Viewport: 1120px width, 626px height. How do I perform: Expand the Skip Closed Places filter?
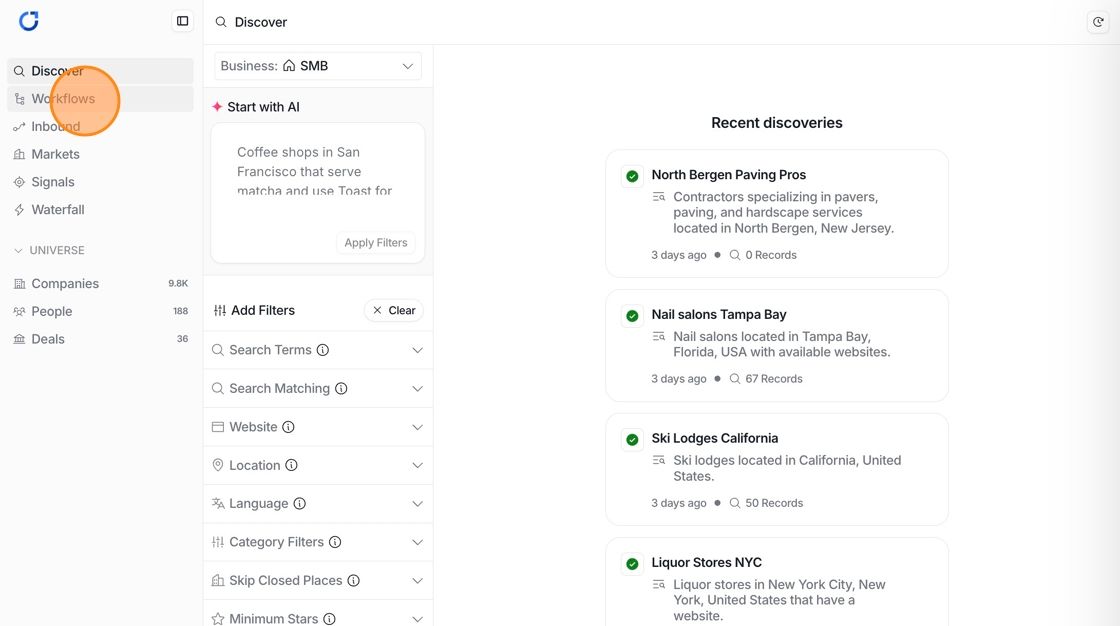click(x=318, y=580)
